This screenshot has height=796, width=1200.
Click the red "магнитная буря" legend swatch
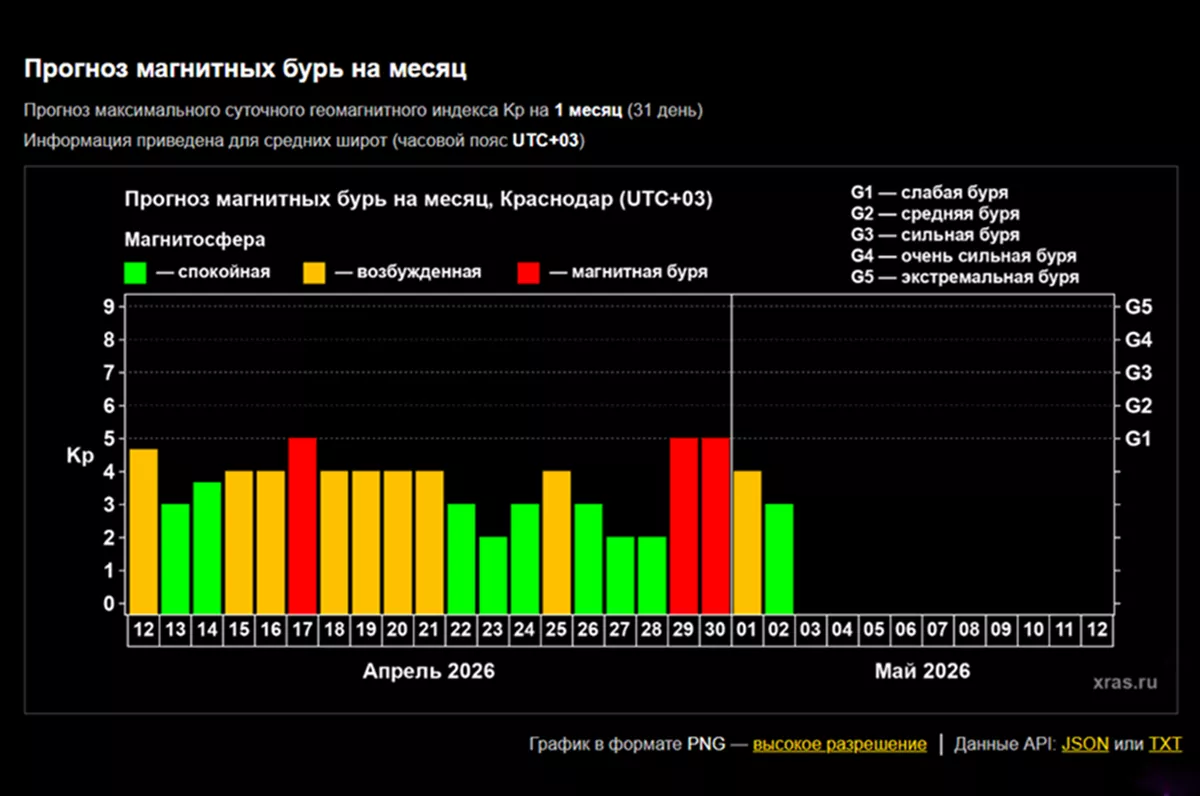coord(529,272)
